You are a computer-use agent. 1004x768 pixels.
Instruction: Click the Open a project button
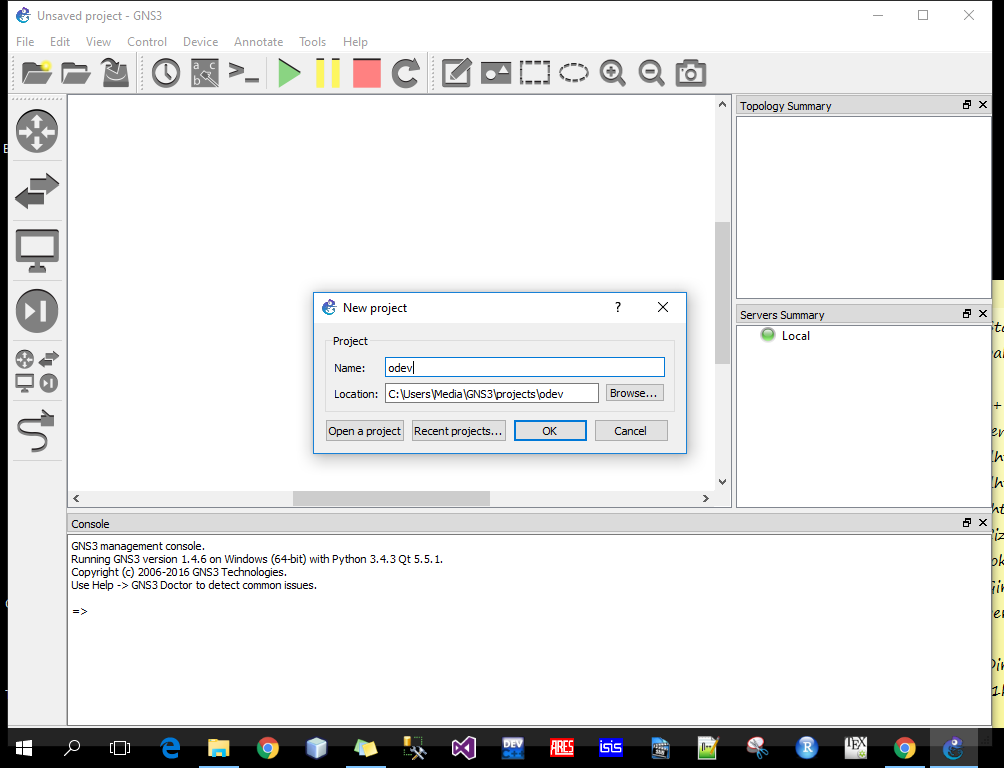[364, 430]
